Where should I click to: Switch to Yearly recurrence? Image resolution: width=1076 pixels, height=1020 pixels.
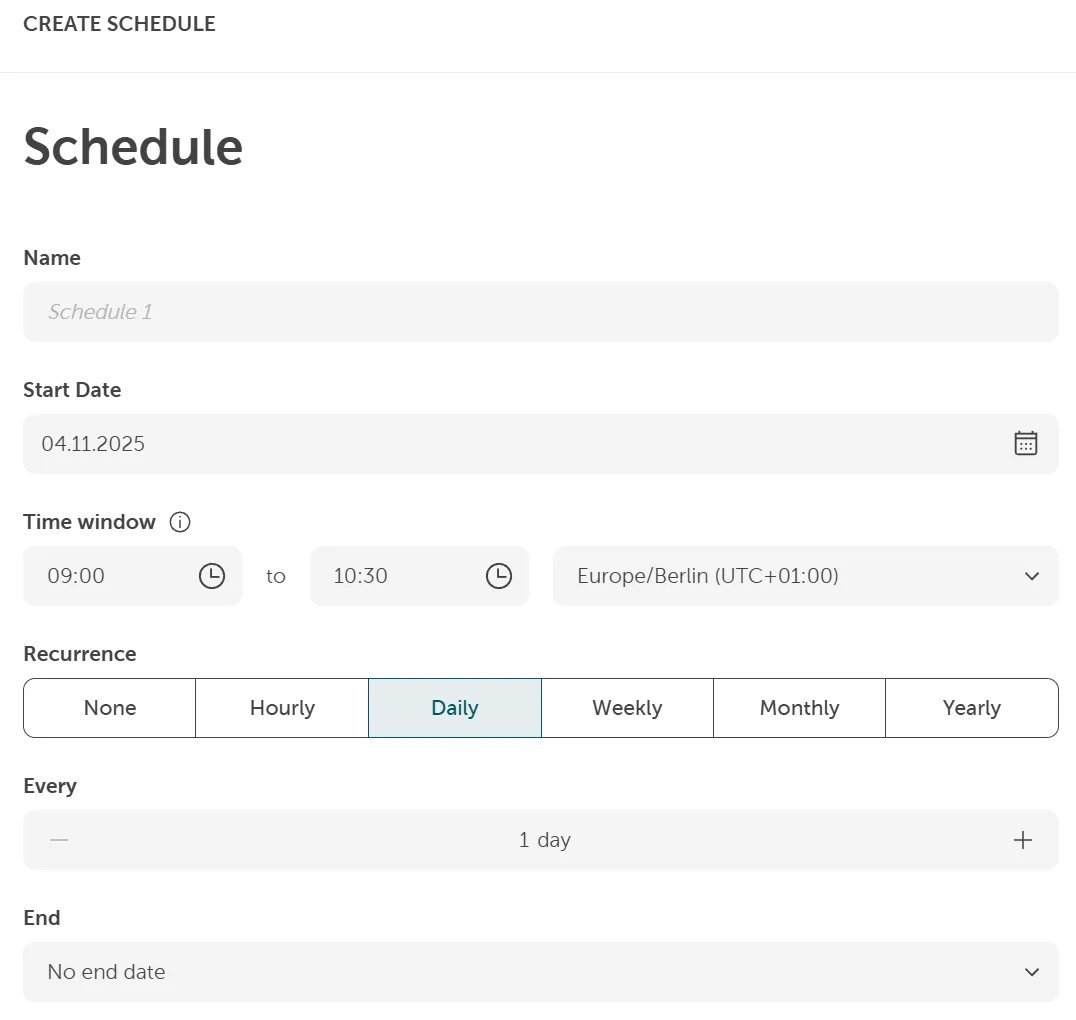(971, 707)
